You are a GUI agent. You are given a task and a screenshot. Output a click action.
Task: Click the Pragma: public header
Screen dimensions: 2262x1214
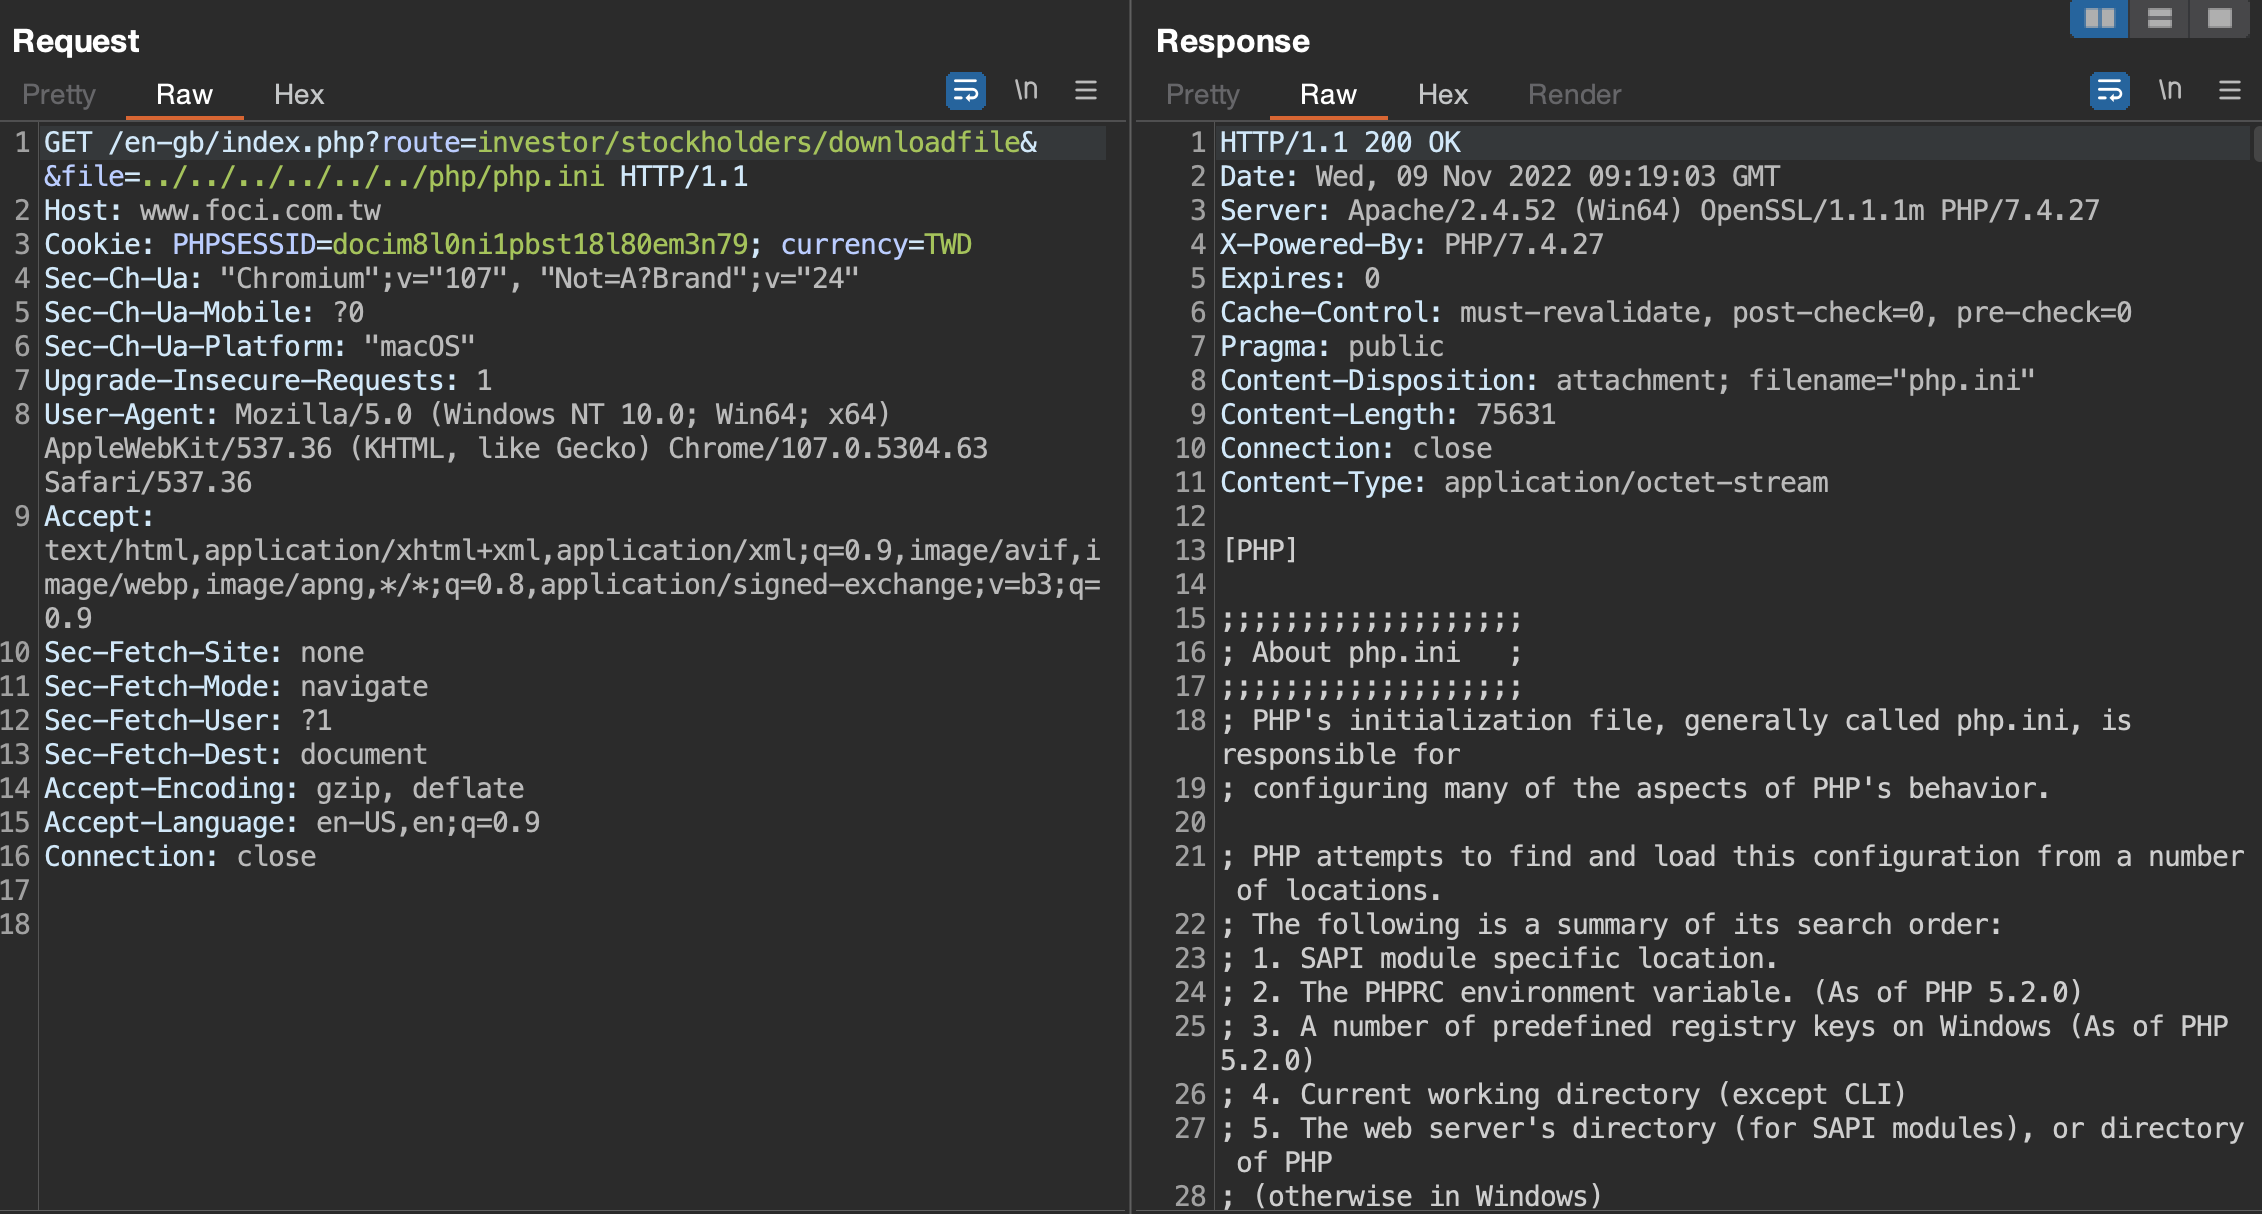point(1332,346)
